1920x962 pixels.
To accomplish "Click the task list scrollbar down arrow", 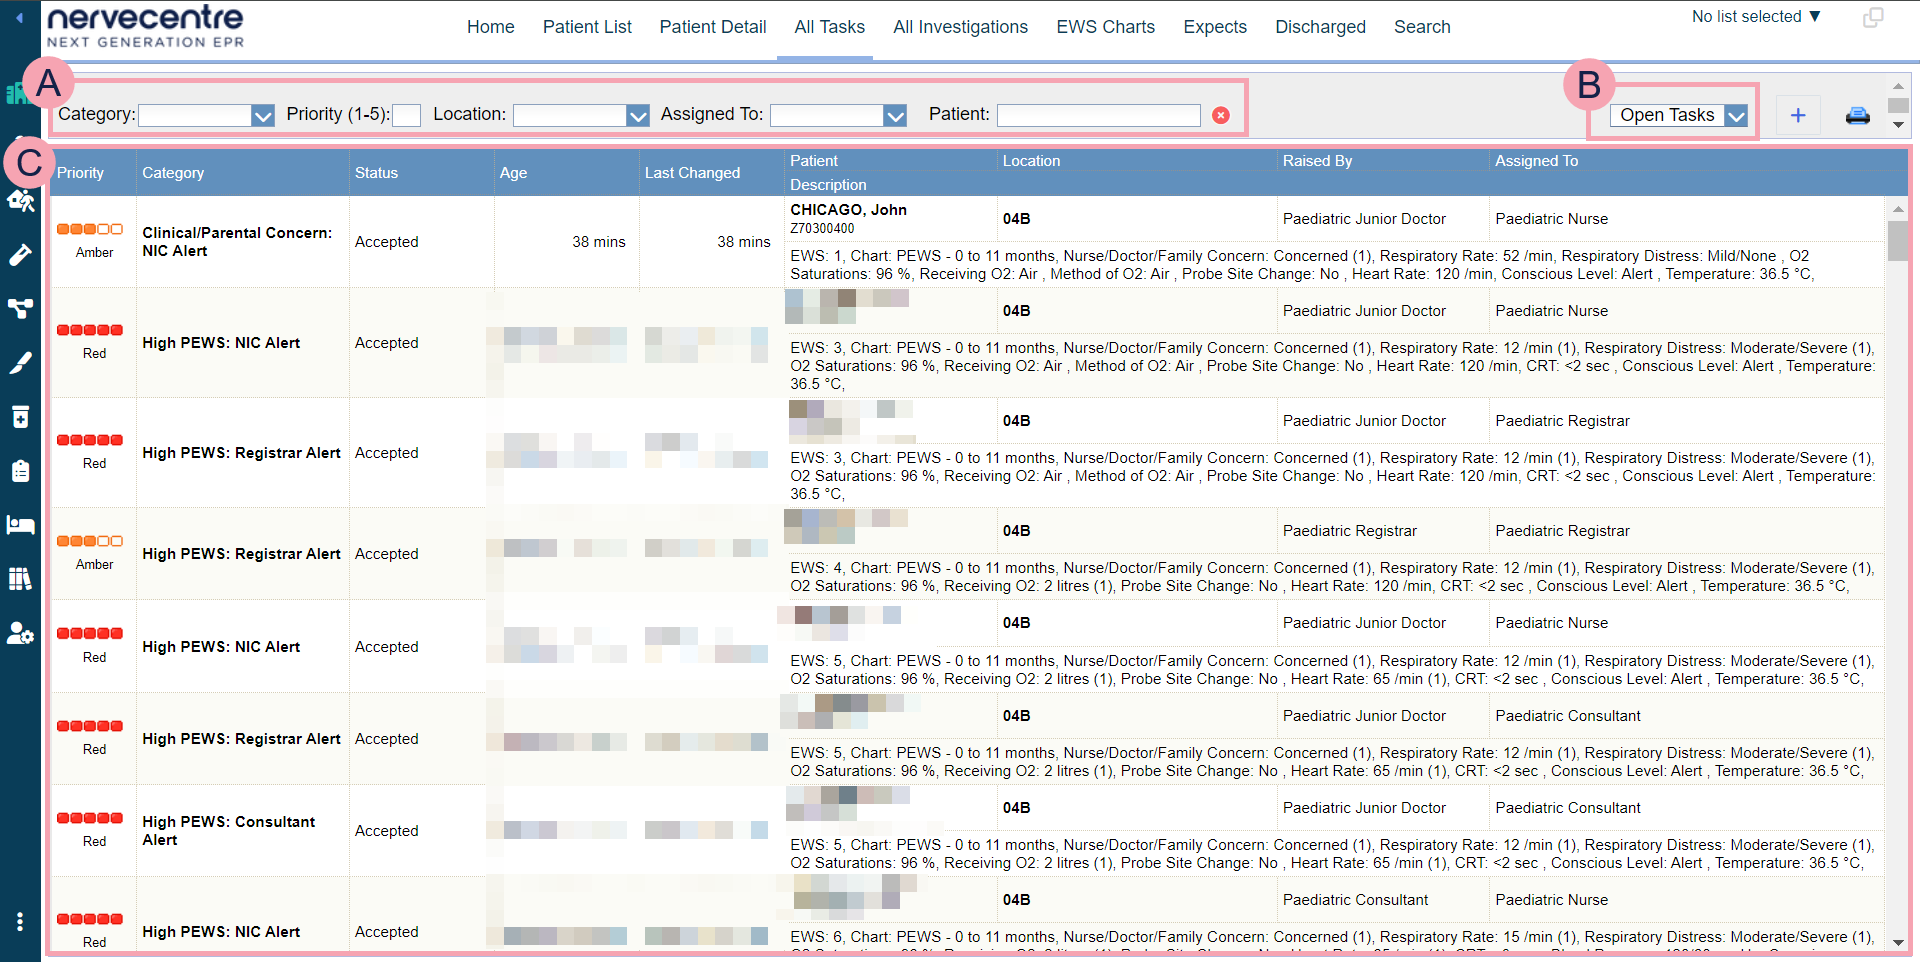I will pyautogui.click(x=1897, y=941).
